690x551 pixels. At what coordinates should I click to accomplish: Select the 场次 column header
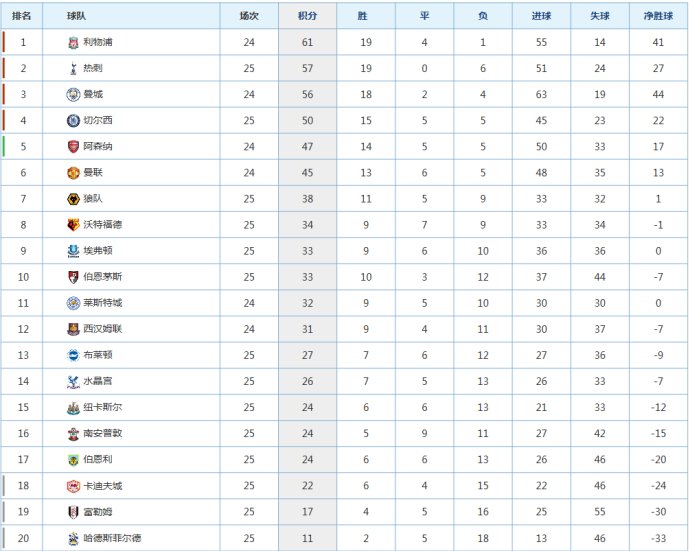point(249,16)
